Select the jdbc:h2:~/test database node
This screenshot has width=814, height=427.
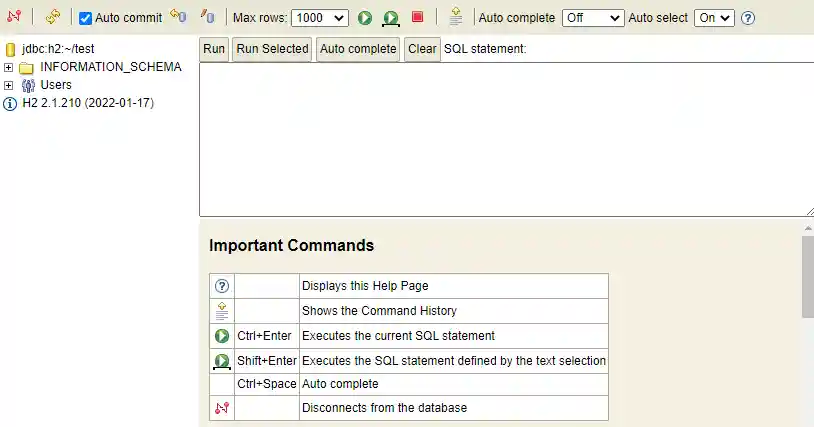(58, 49)
